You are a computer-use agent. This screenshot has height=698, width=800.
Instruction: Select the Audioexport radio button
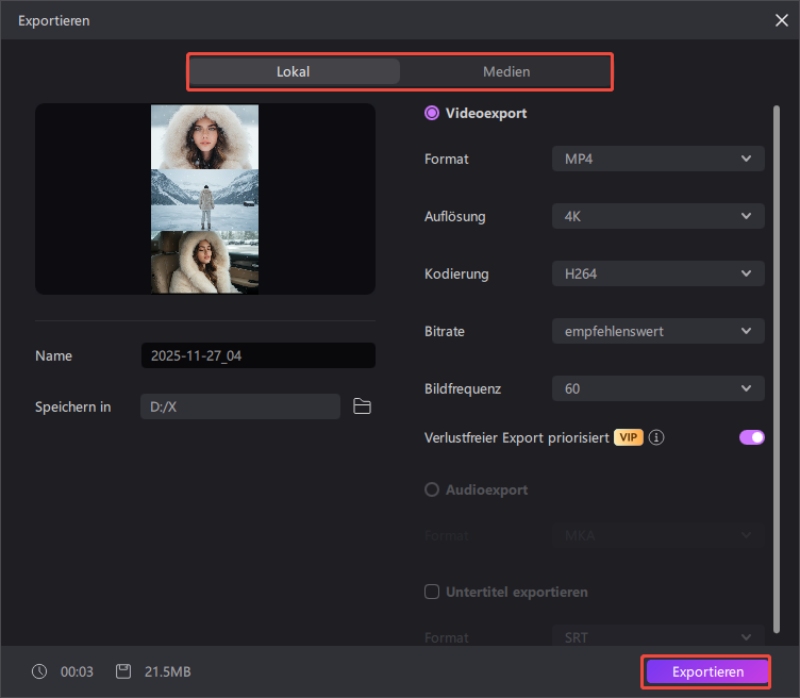coord(432,490)
